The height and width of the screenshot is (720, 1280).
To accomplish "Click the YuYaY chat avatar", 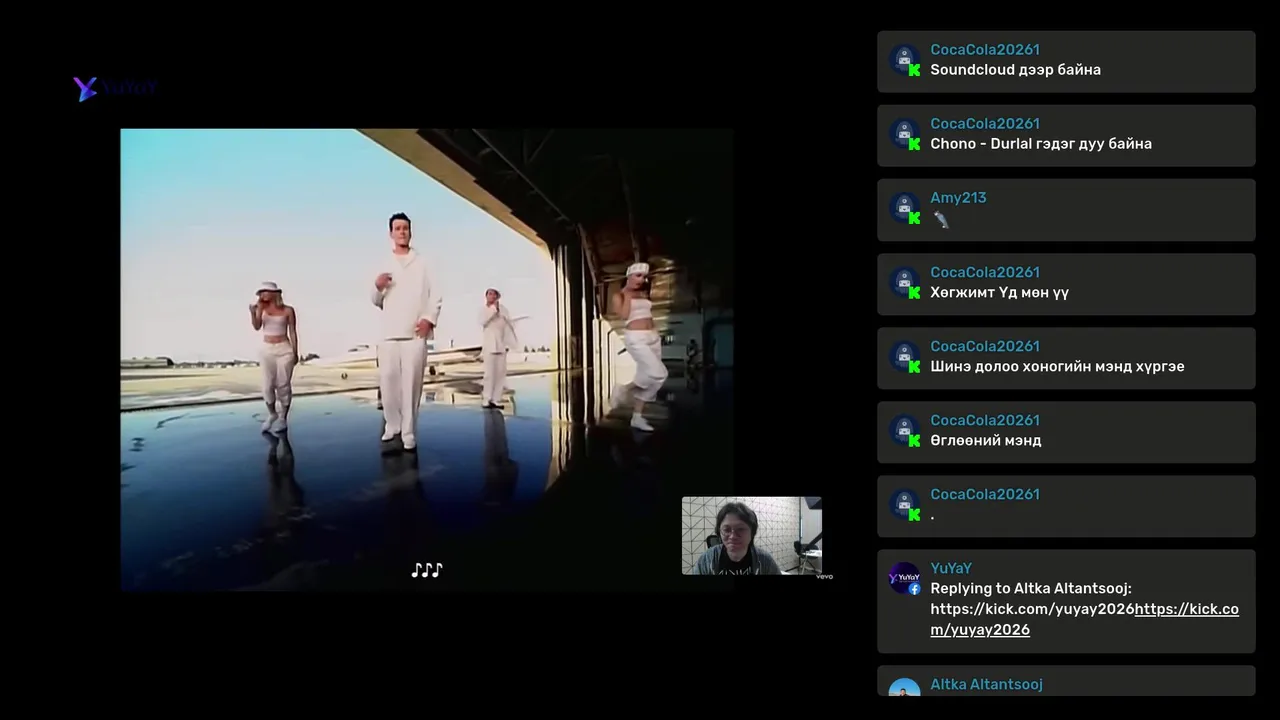I will click(x=905, y=578).
